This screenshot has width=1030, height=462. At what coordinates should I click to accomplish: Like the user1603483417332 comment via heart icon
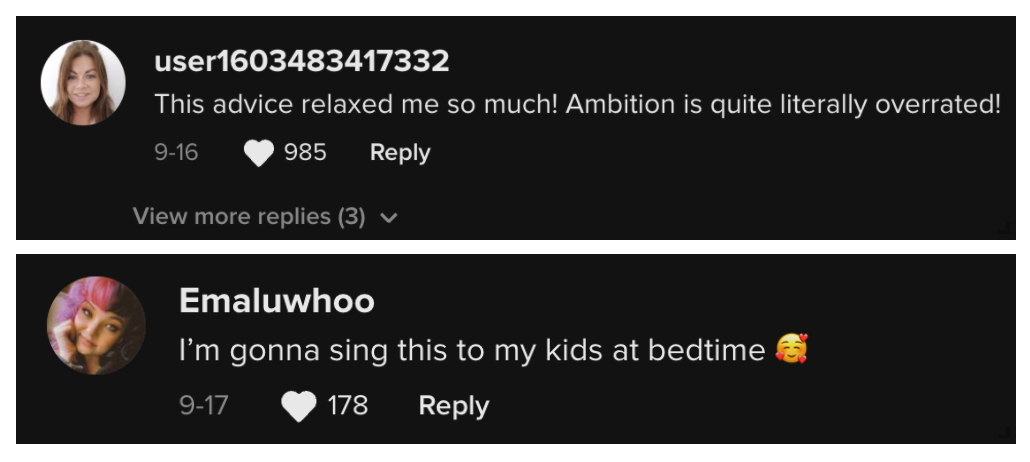pyautogui.click(x=259, y=153)
